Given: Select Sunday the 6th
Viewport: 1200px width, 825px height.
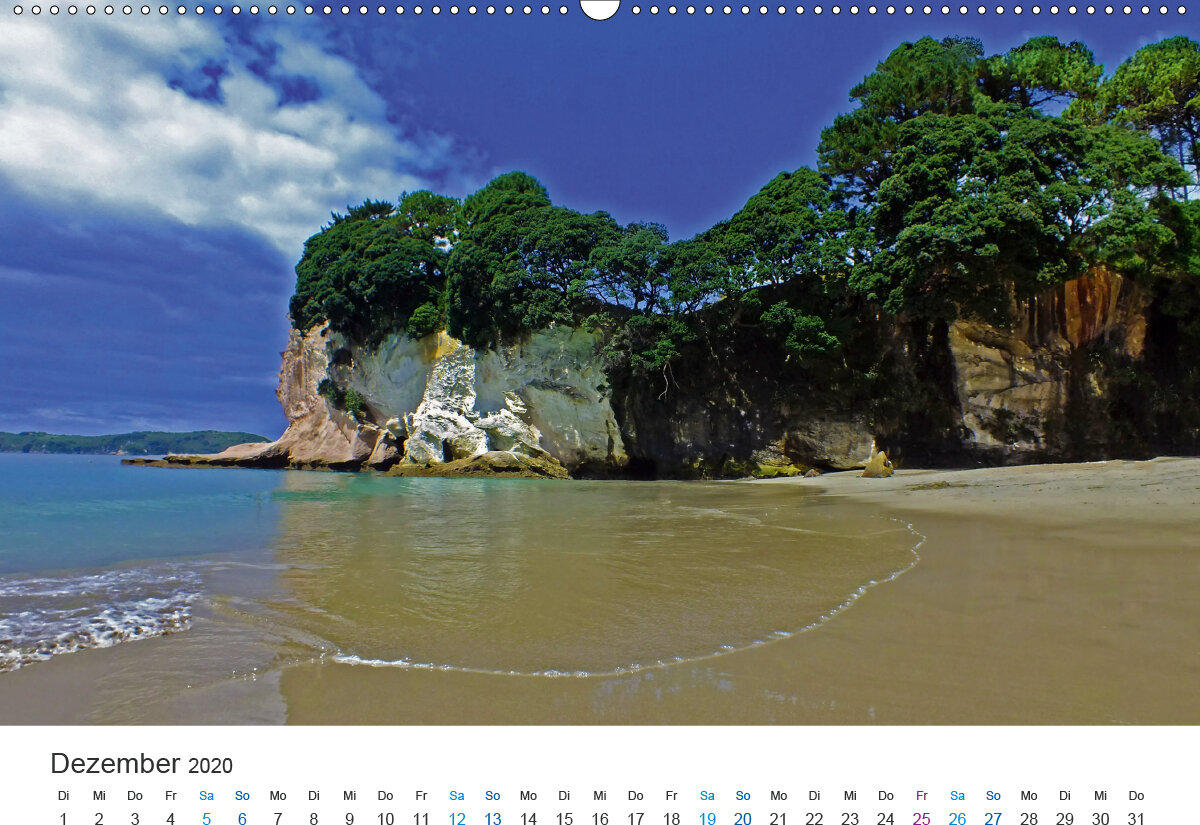Looking at the screenshot, I should tap(242, 818).
